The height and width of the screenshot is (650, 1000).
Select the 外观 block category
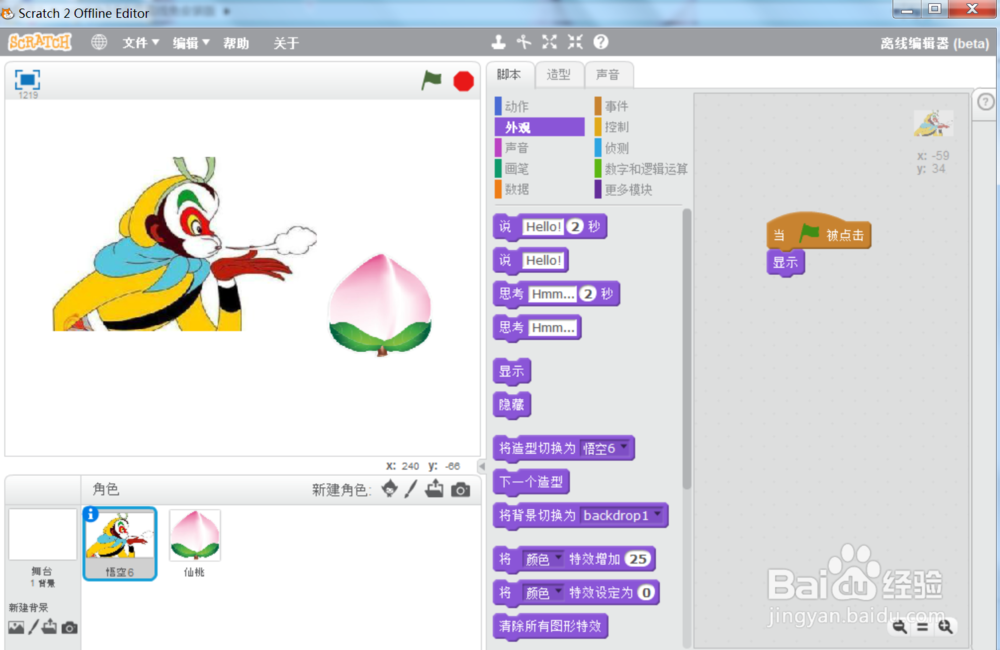tap(539, 127)
